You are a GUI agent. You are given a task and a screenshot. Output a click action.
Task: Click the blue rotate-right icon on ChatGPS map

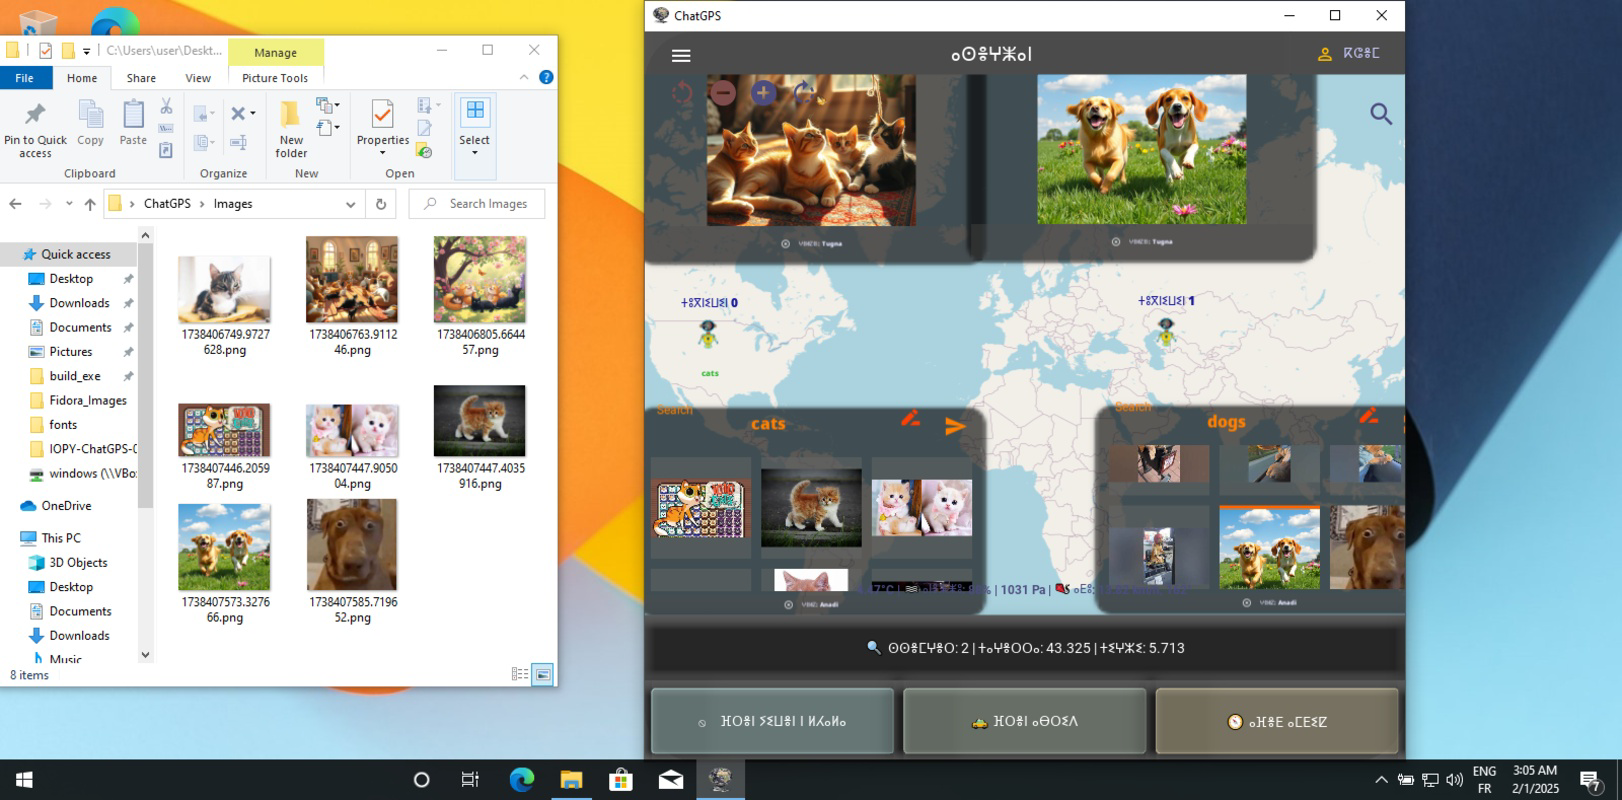pos(804,93)
